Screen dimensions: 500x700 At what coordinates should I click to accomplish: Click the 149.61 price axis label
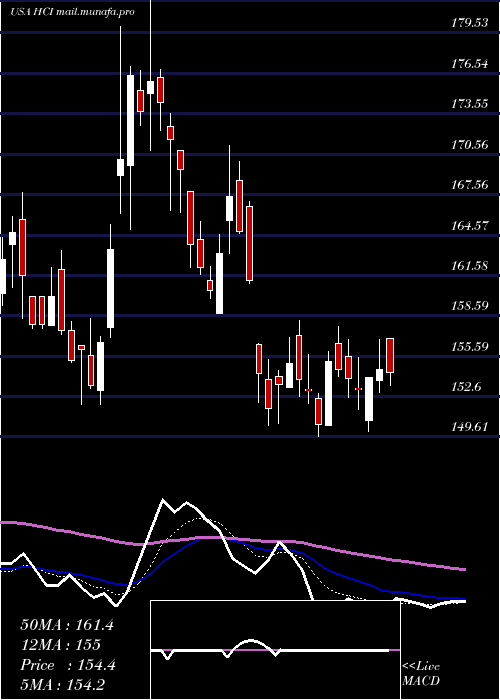tap(469, 427)
